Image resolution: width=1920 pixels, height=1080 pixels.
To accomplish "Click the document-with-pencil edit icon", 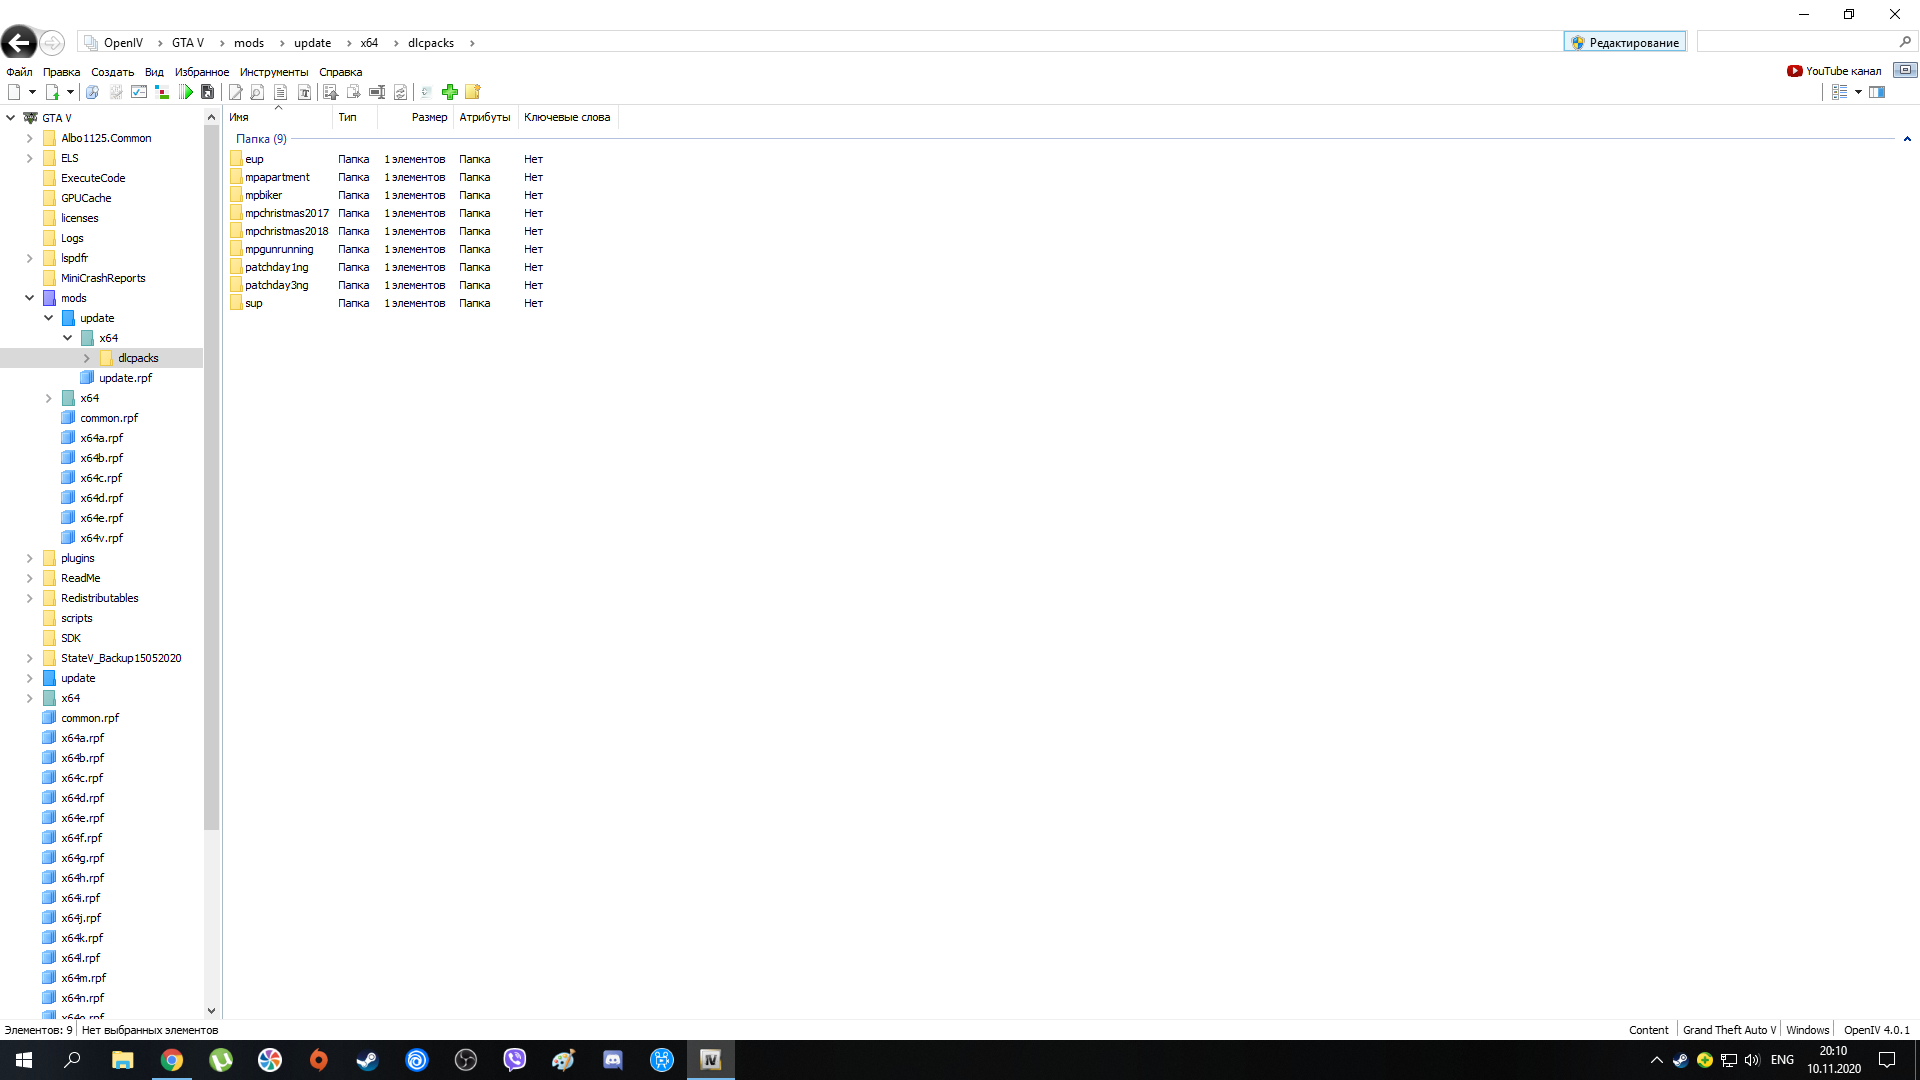I will 235,92.
